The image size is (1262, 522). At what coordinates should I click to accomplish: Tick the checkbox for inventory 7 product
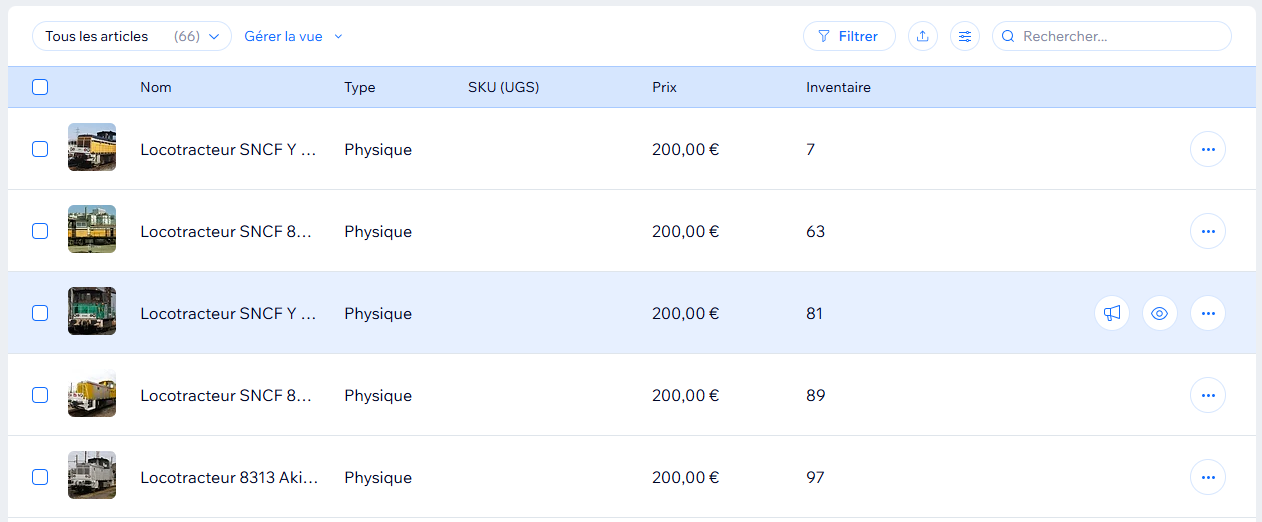pos(40,149)
